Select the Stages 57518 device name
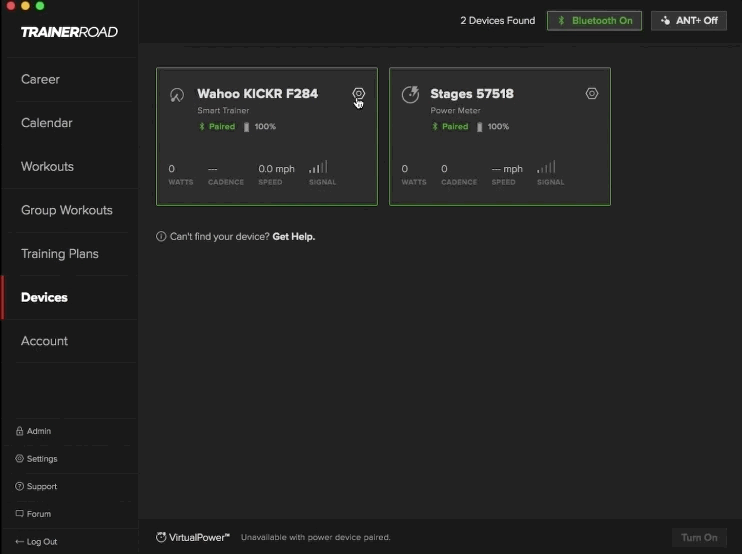The width and height of the screenshot is (742, 554). (x=472, y=94)
